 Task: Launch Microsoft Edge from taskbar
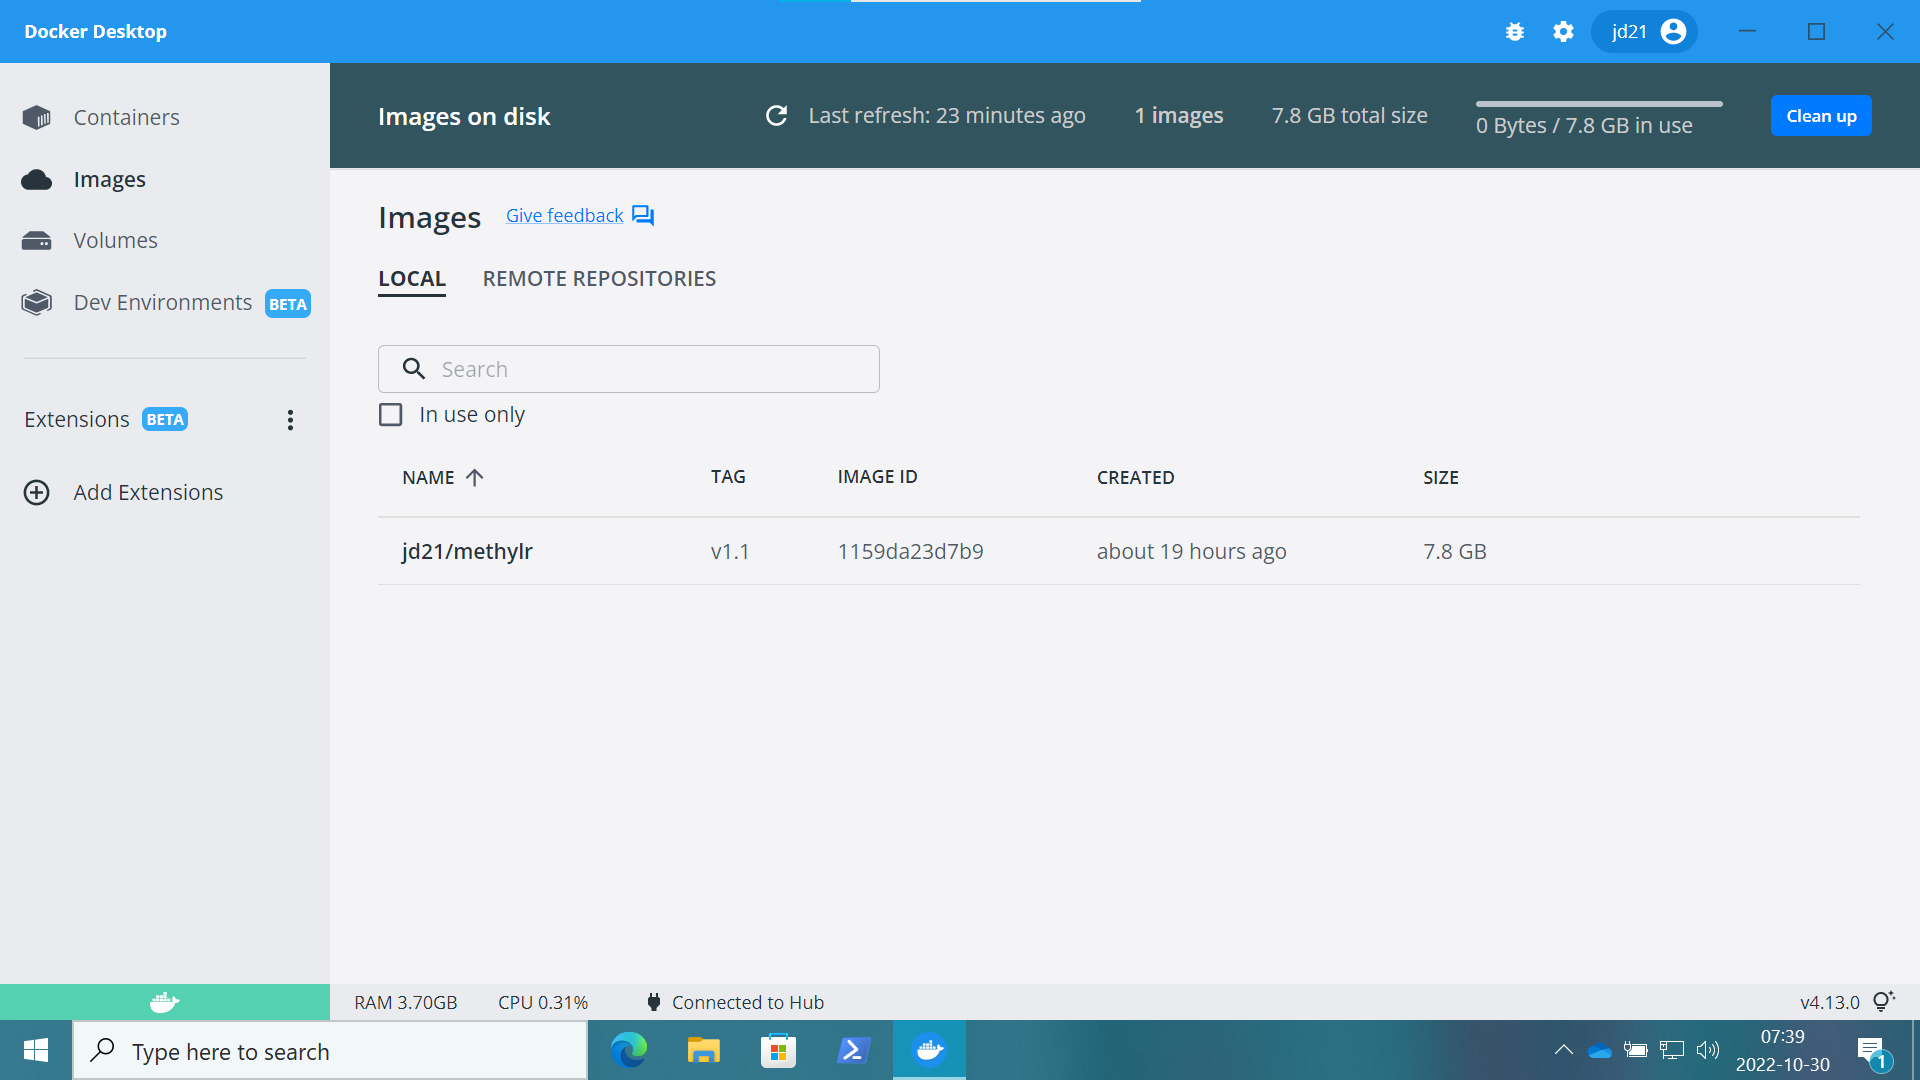[x=629, y=1050]
